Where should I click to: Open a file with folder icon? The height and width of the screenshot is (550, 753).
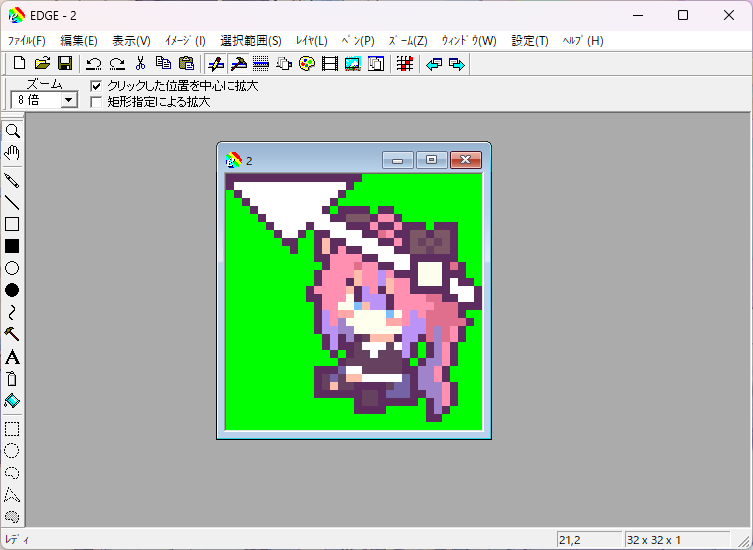click(42, 63)
